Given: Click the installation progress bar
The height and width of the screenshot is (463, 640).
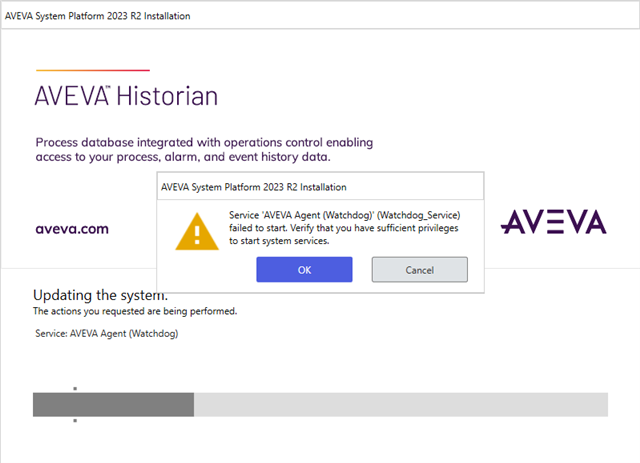Looking at the screenshot, I should pos(320,405).
